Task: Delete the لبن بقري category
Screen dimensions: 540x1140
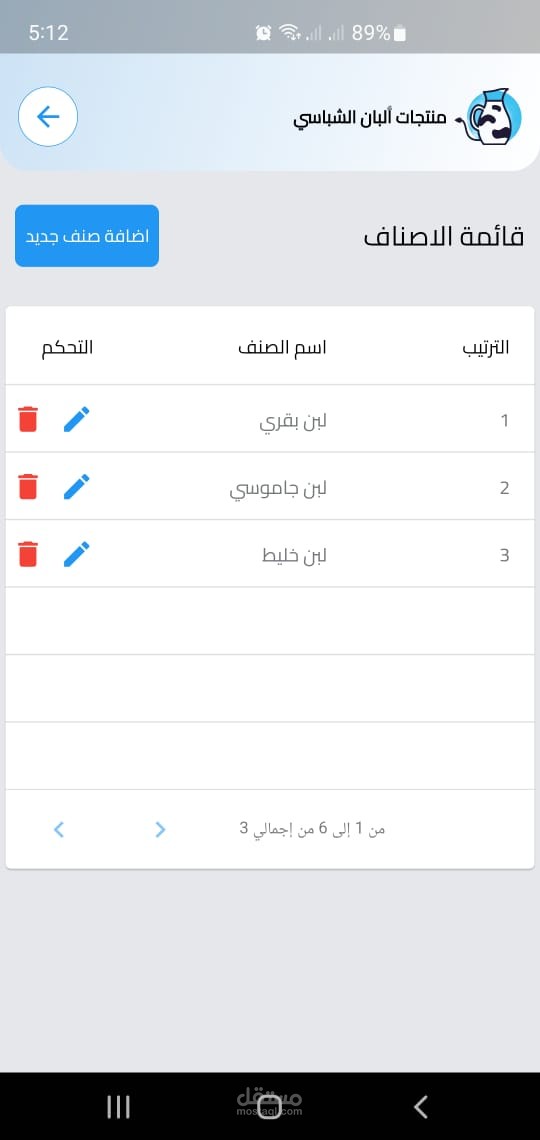Action: pyautogui.click(x=28, y=420)
